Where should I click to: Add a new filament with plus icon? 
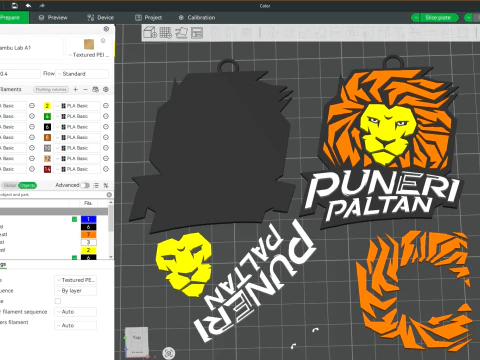76,89
